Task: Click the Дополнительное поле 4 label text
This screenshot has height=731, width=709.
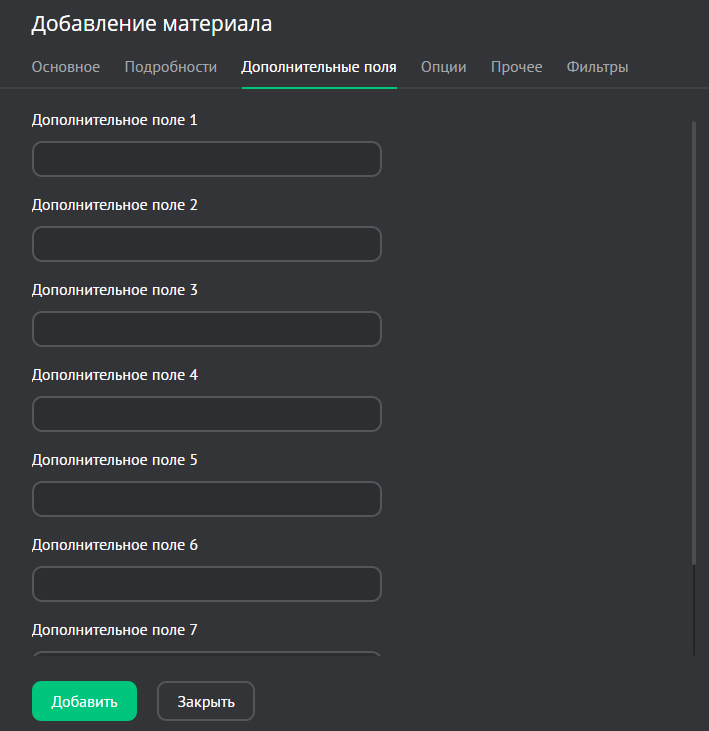Action: 115,375
